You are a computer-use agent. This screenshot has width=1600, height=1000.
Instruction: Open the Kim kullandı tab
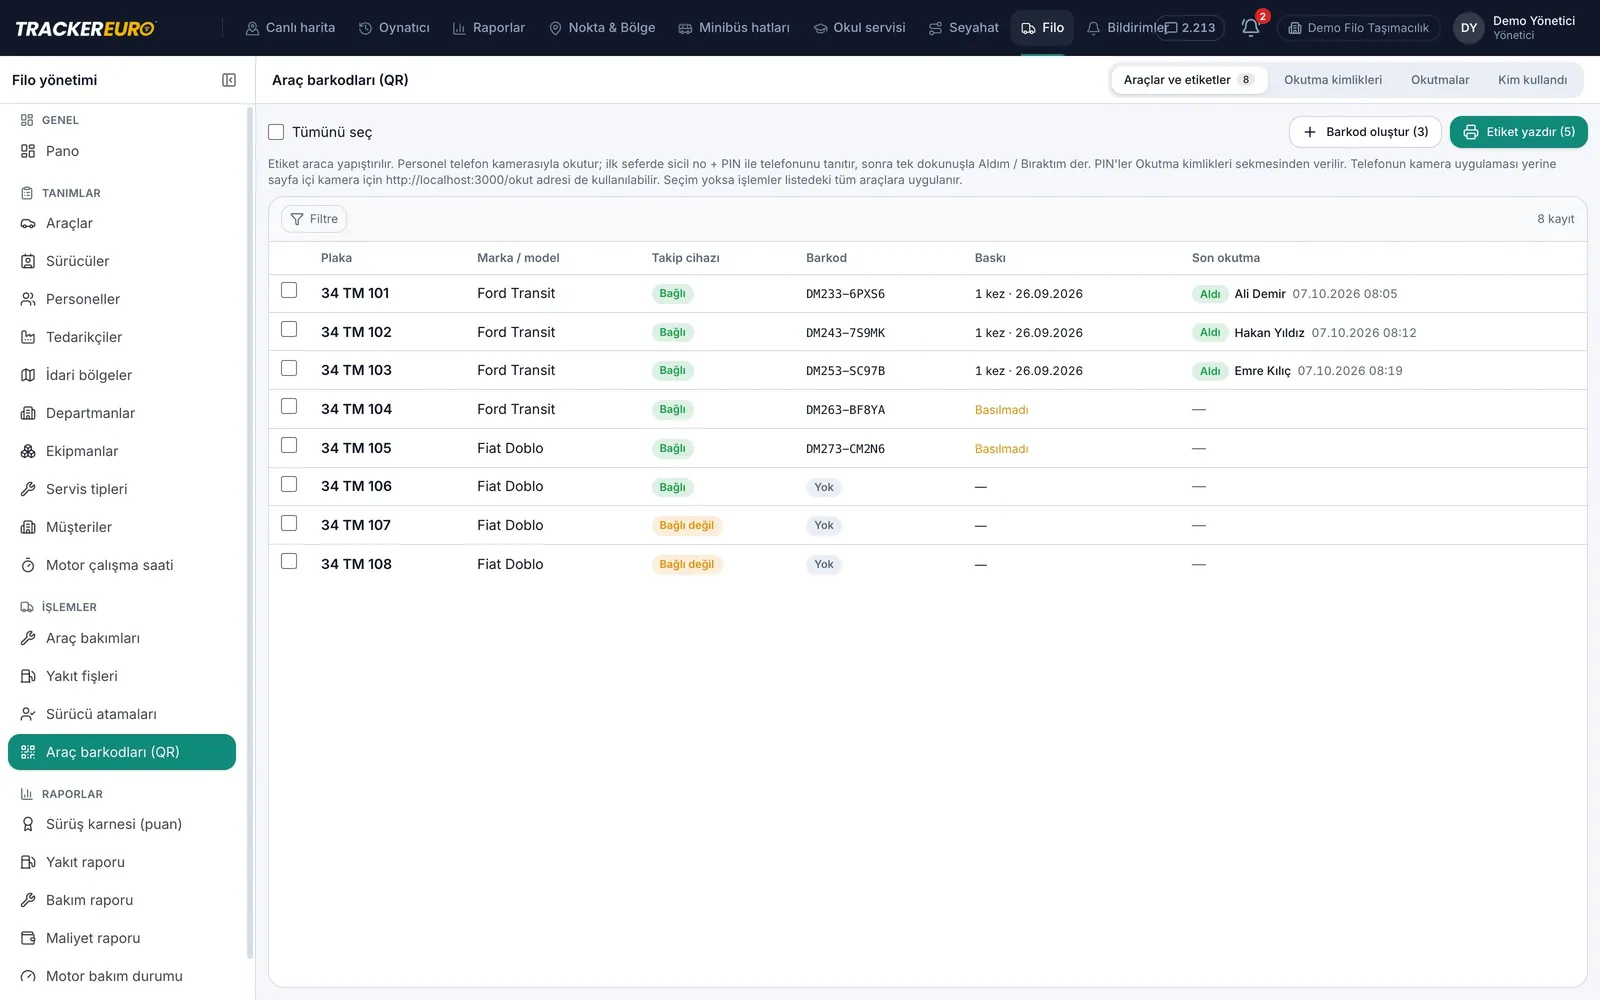[1532, 80]
